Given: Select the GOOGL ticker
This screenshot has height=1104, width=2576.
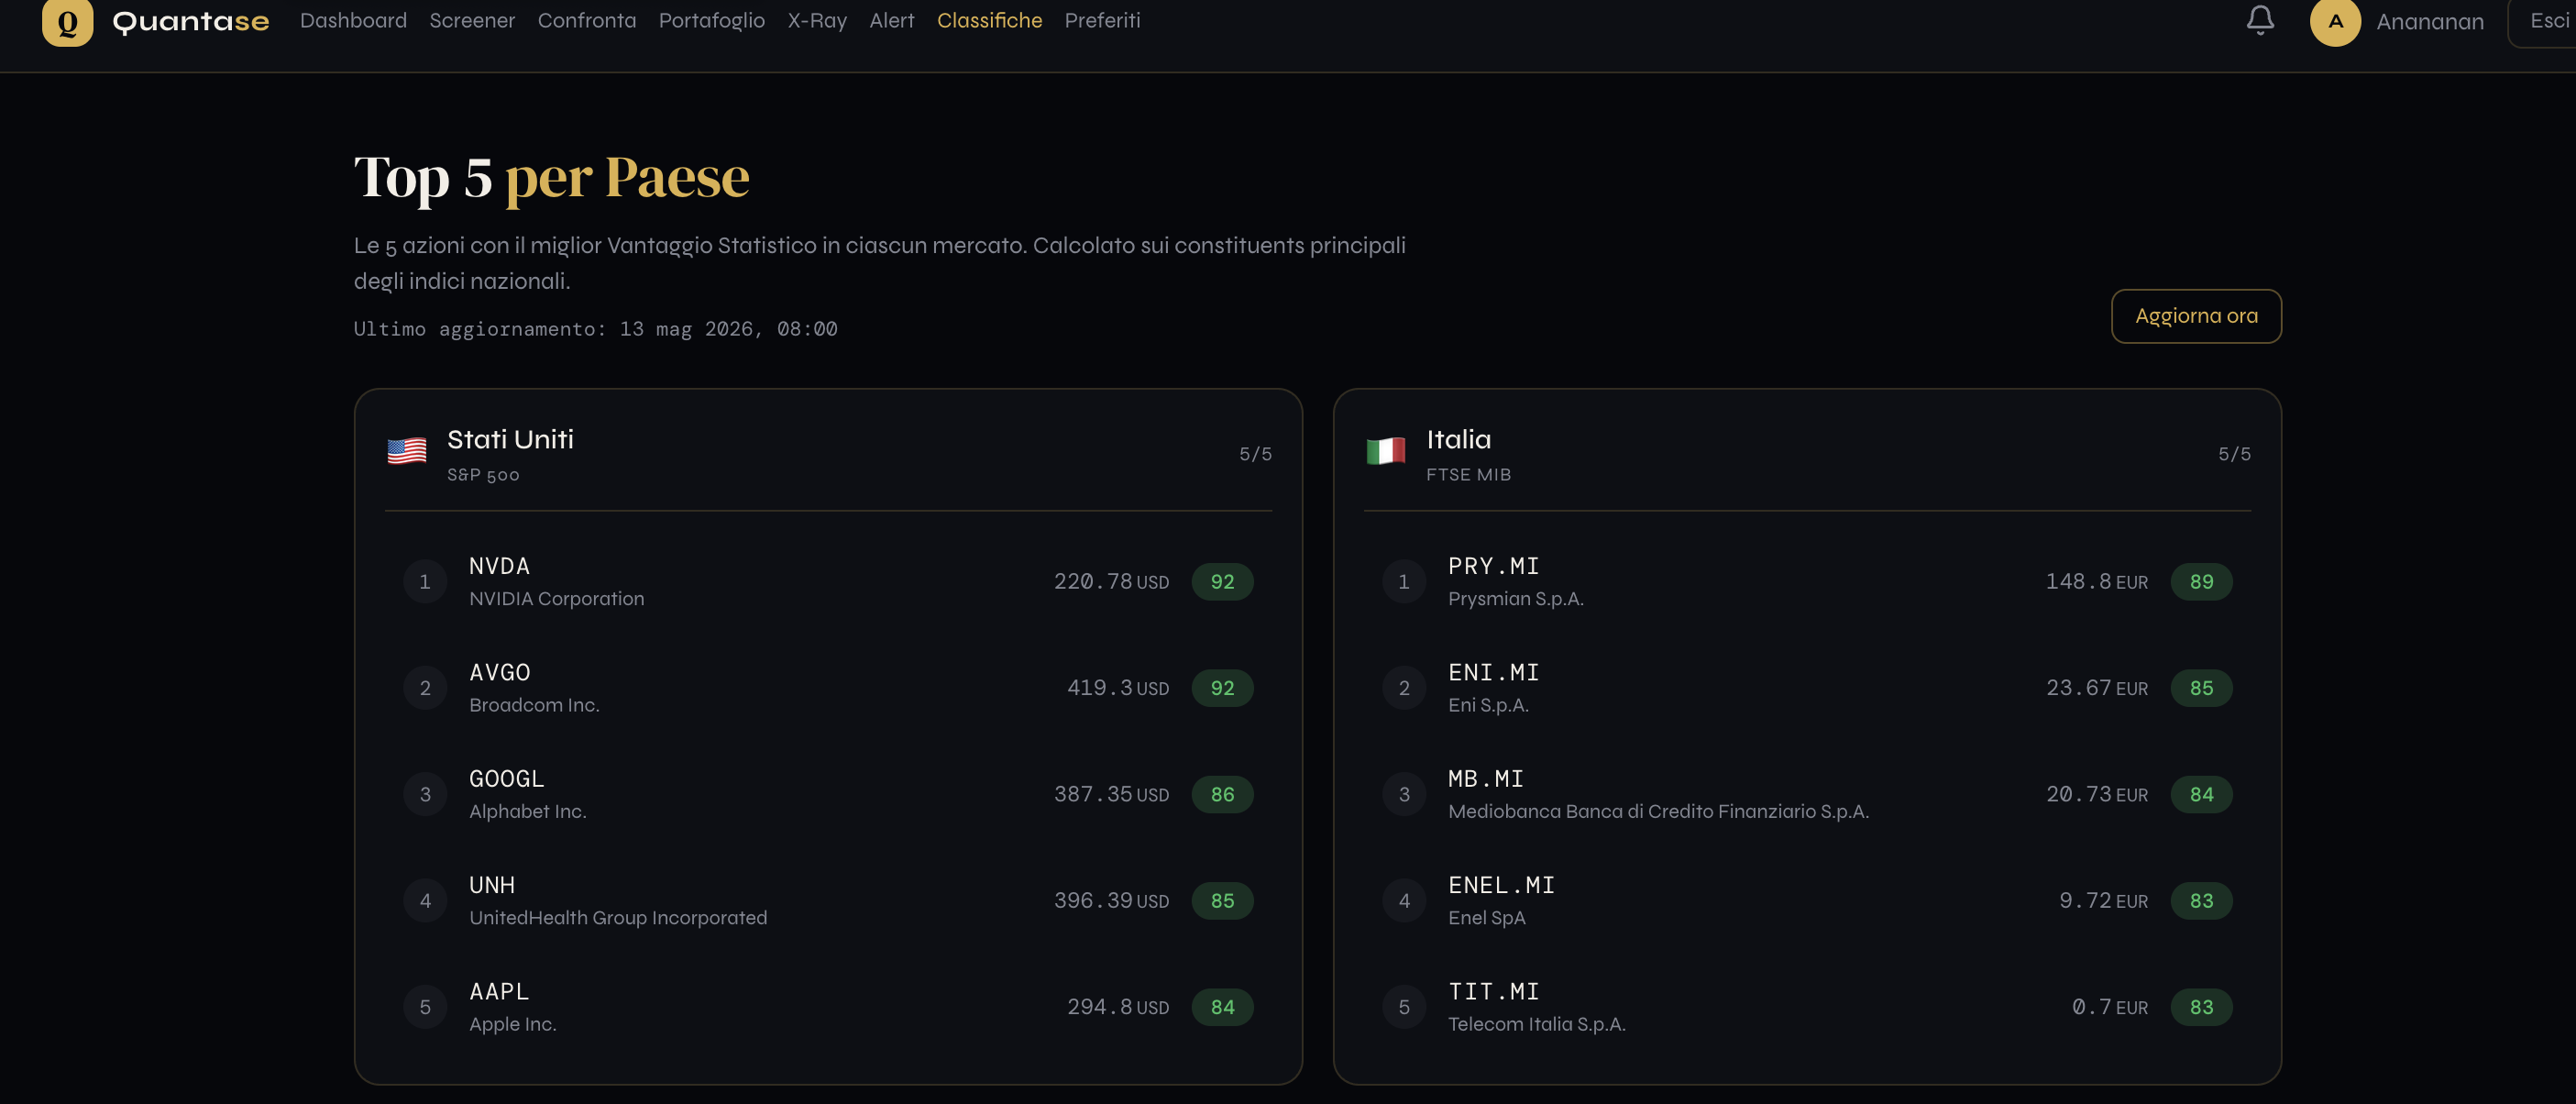Looking at the screenshot, I should [x=506, y=779].
